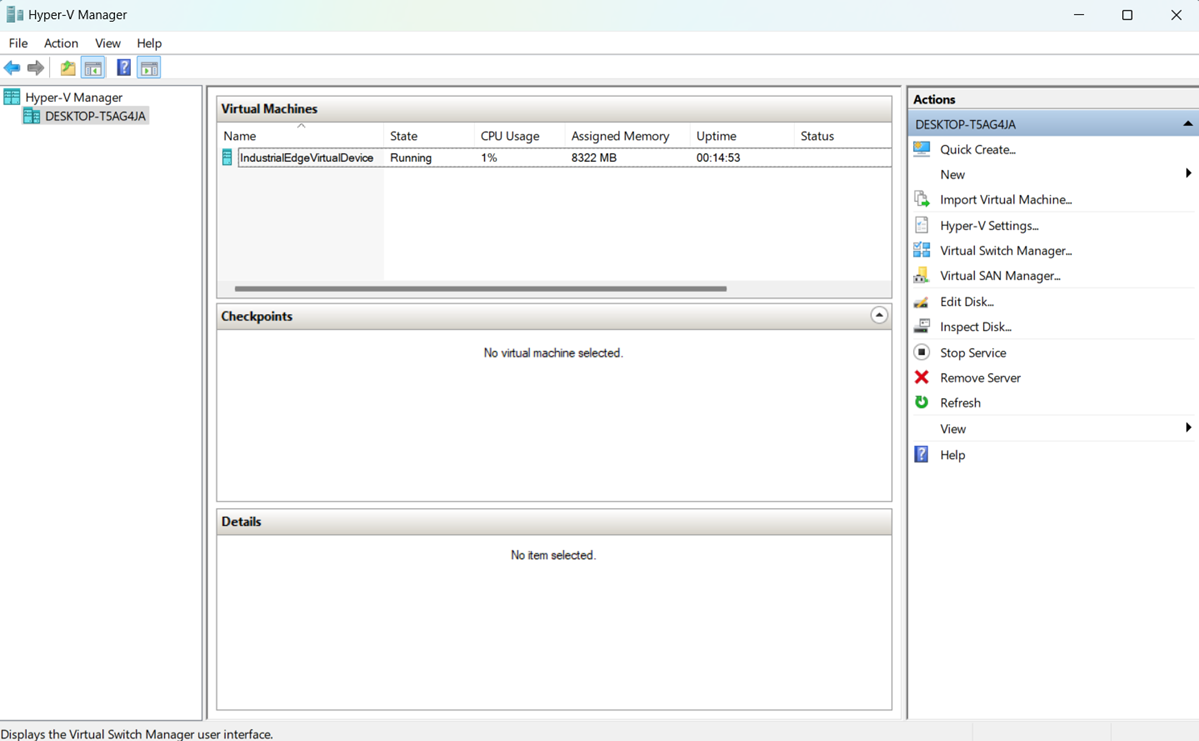Viewport: 1199px width, 741px height.
Task: Open the Virtual Switch Manager
Action: click(1005, 250)
